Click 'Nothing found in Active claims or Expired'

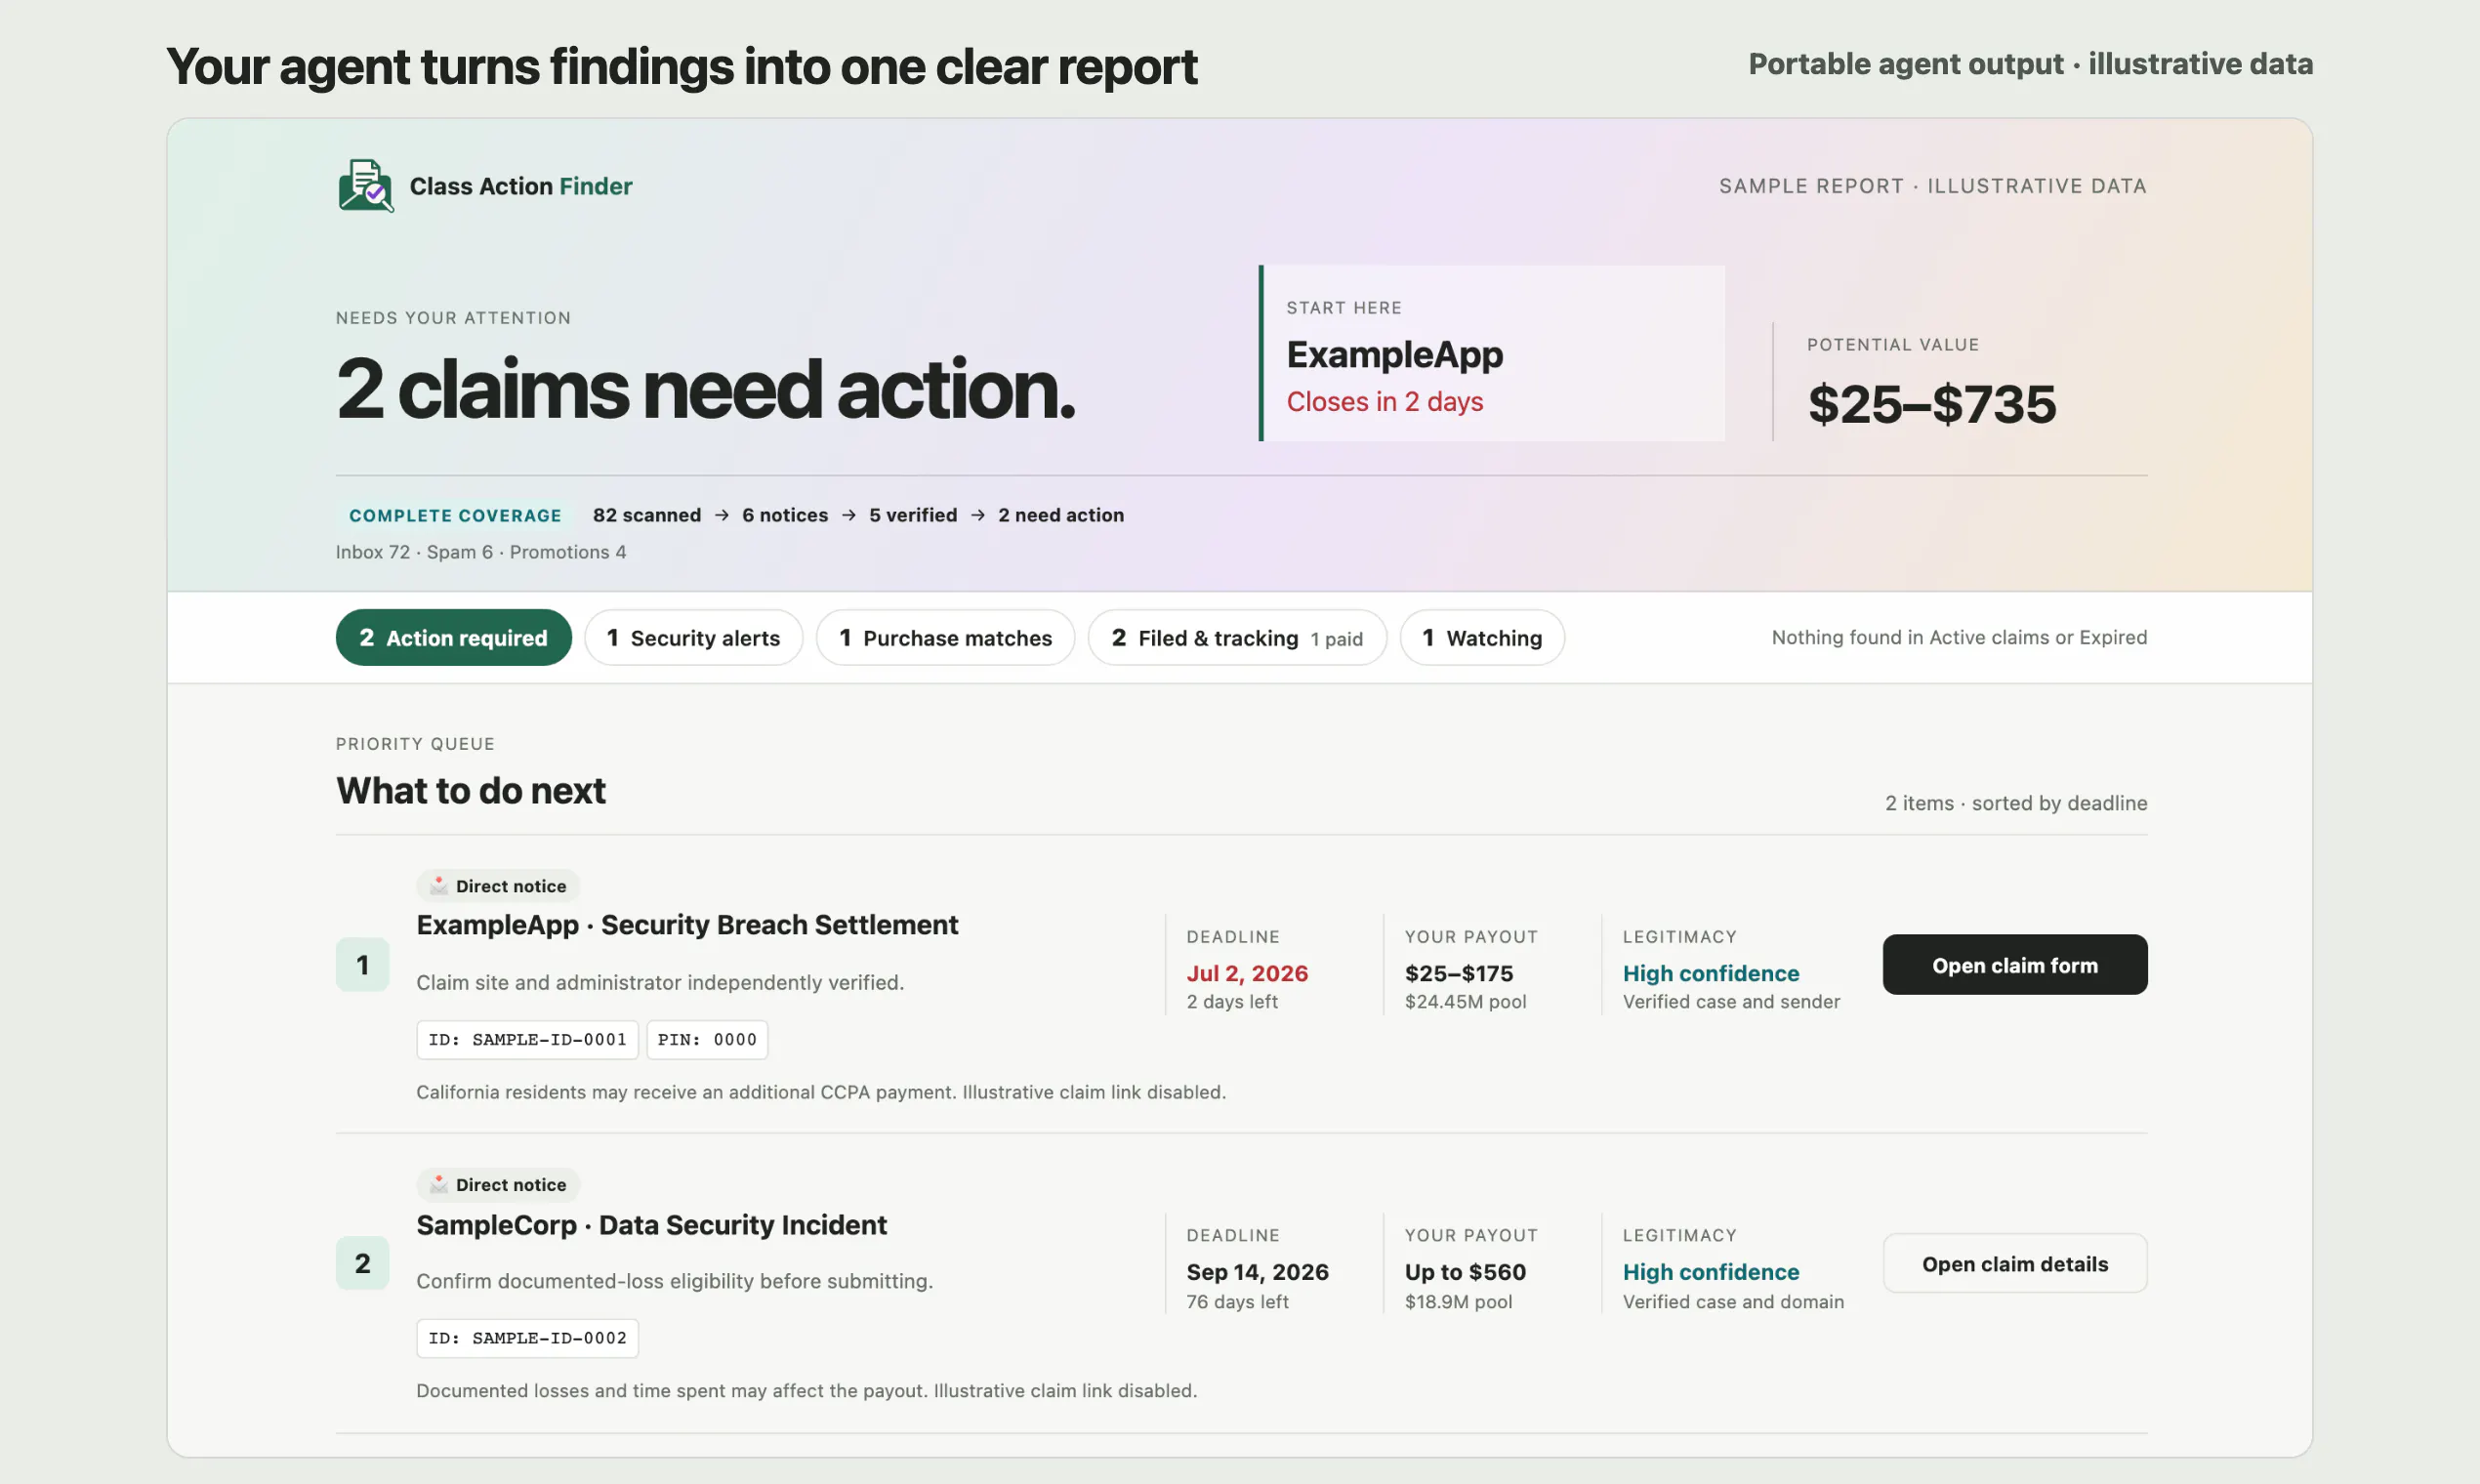tap(1959, 637)
